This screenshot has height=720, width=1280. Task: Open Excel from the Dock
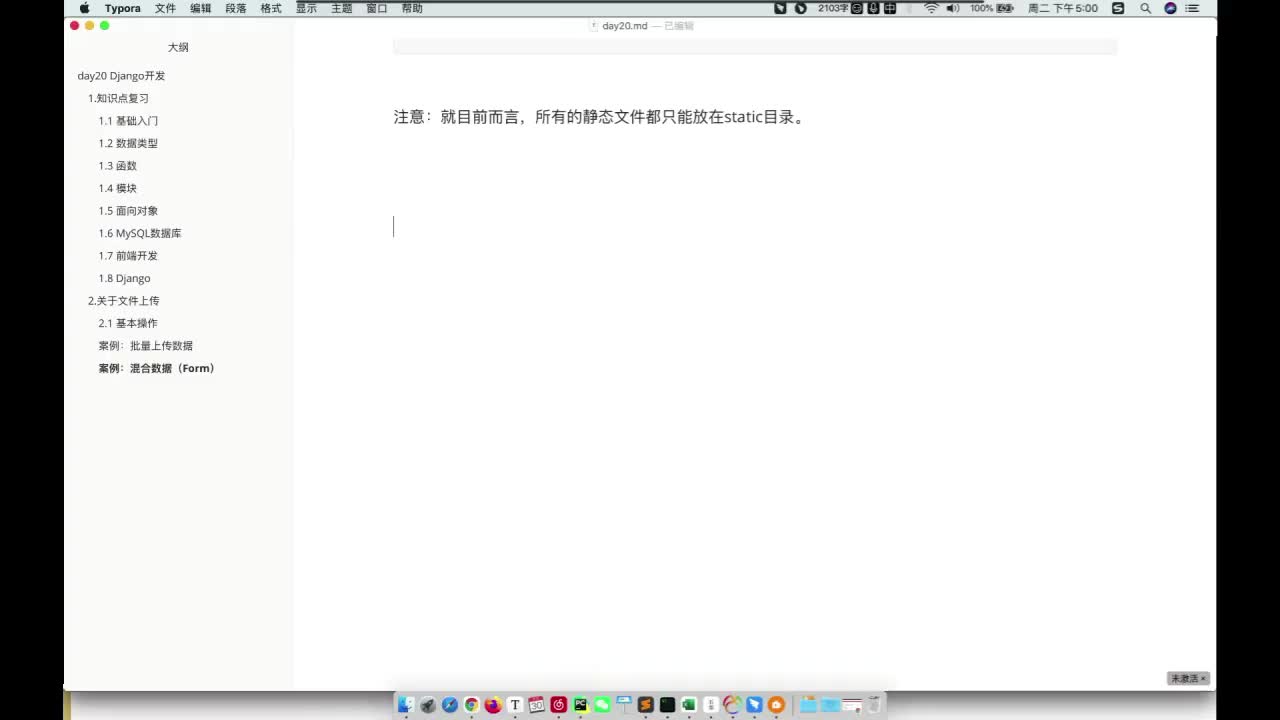click(689, 705)
